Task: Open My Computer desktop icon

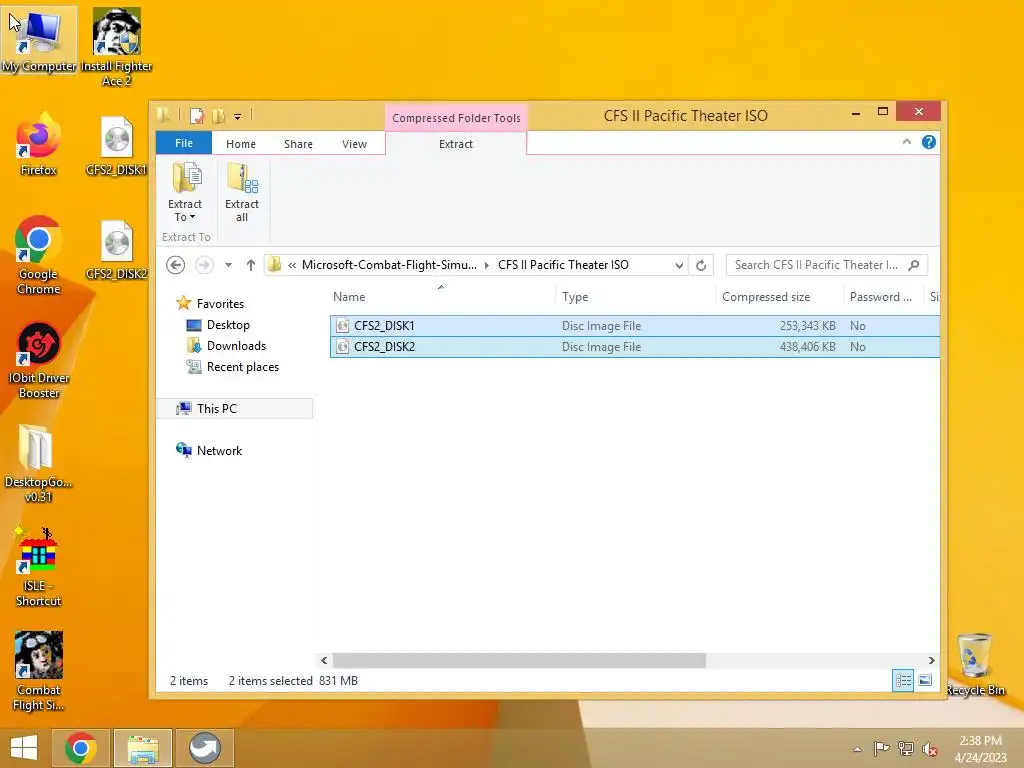Action: [39, 39]
